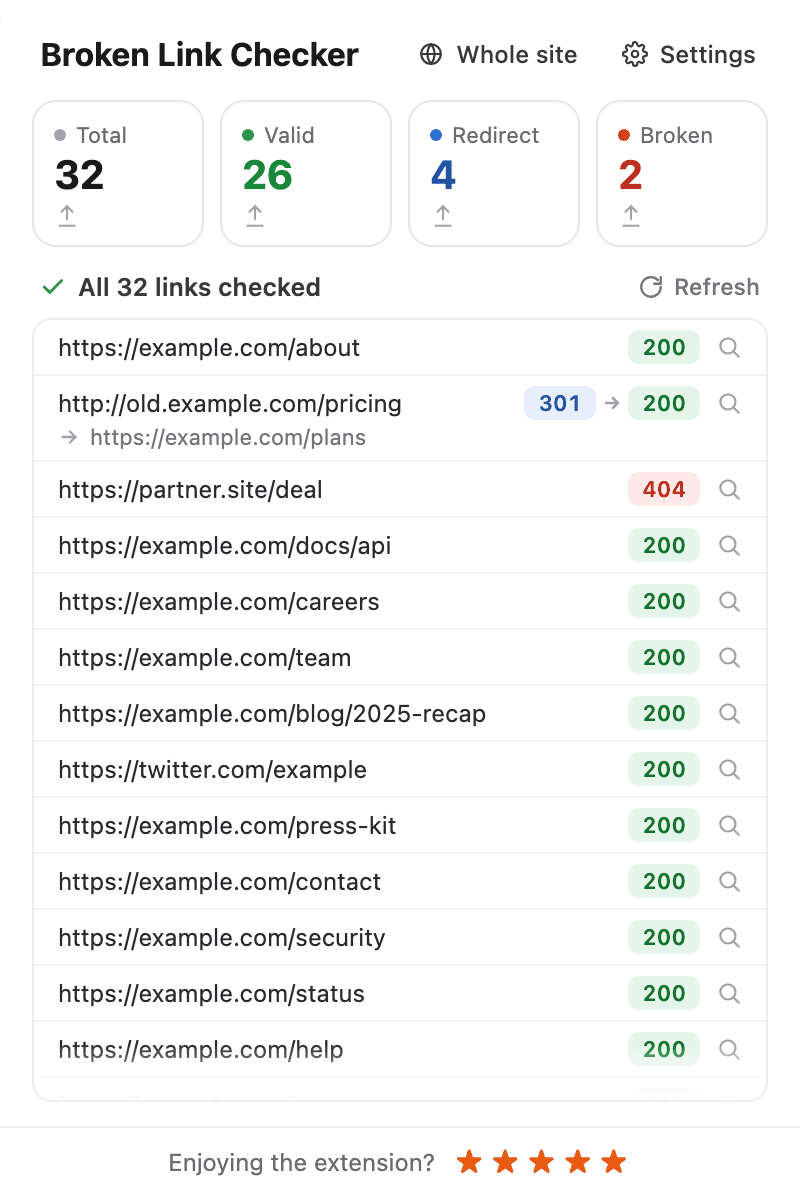Inspect old.example.com/pricing link with magnifier
This screenshot has width=800, height=1200.
(x=730, y=404)
